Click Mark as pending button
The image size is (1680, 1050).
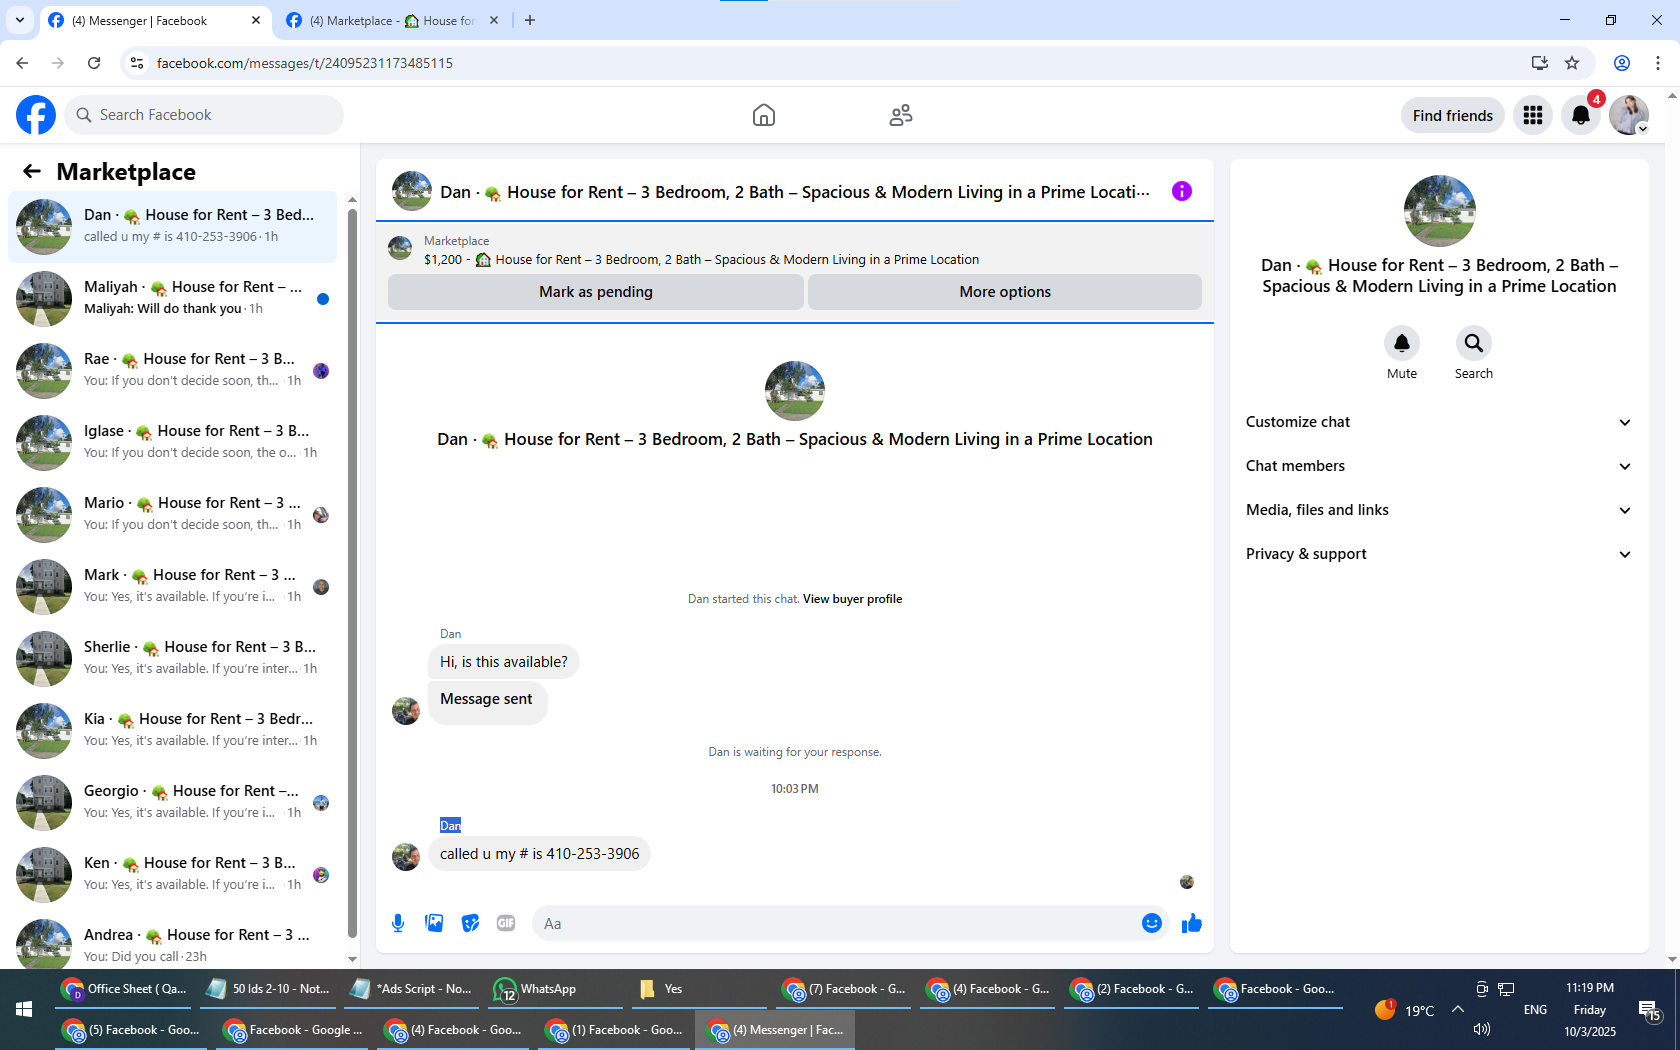[x=596, y=292]
